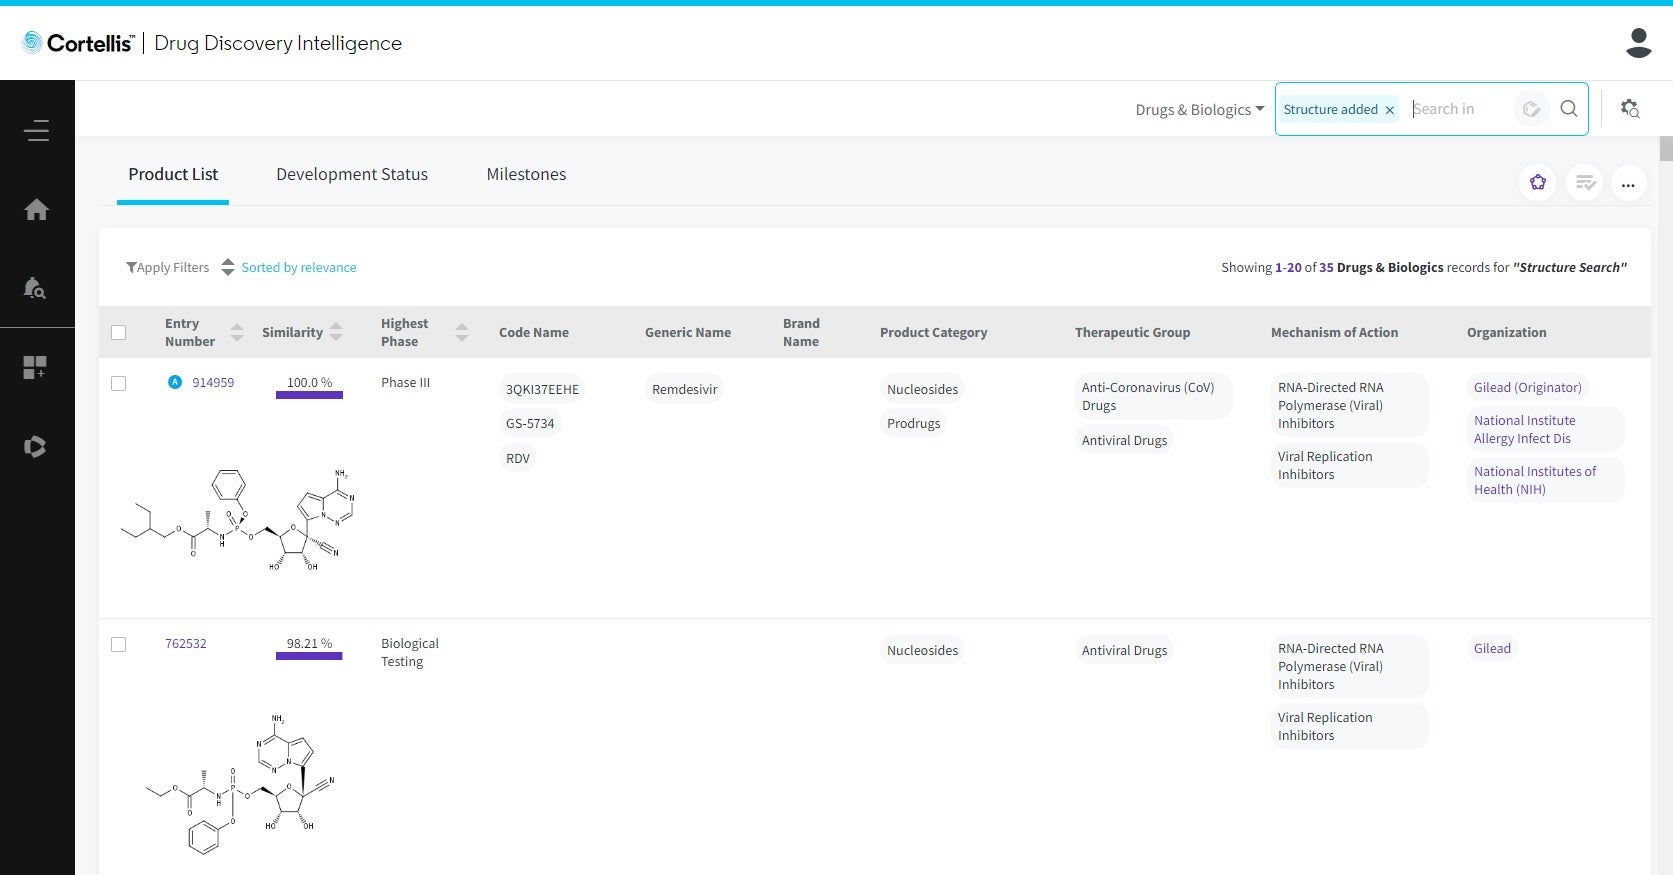
Task: Click the Biological Testing phase text
Action: tap(410, 652)
